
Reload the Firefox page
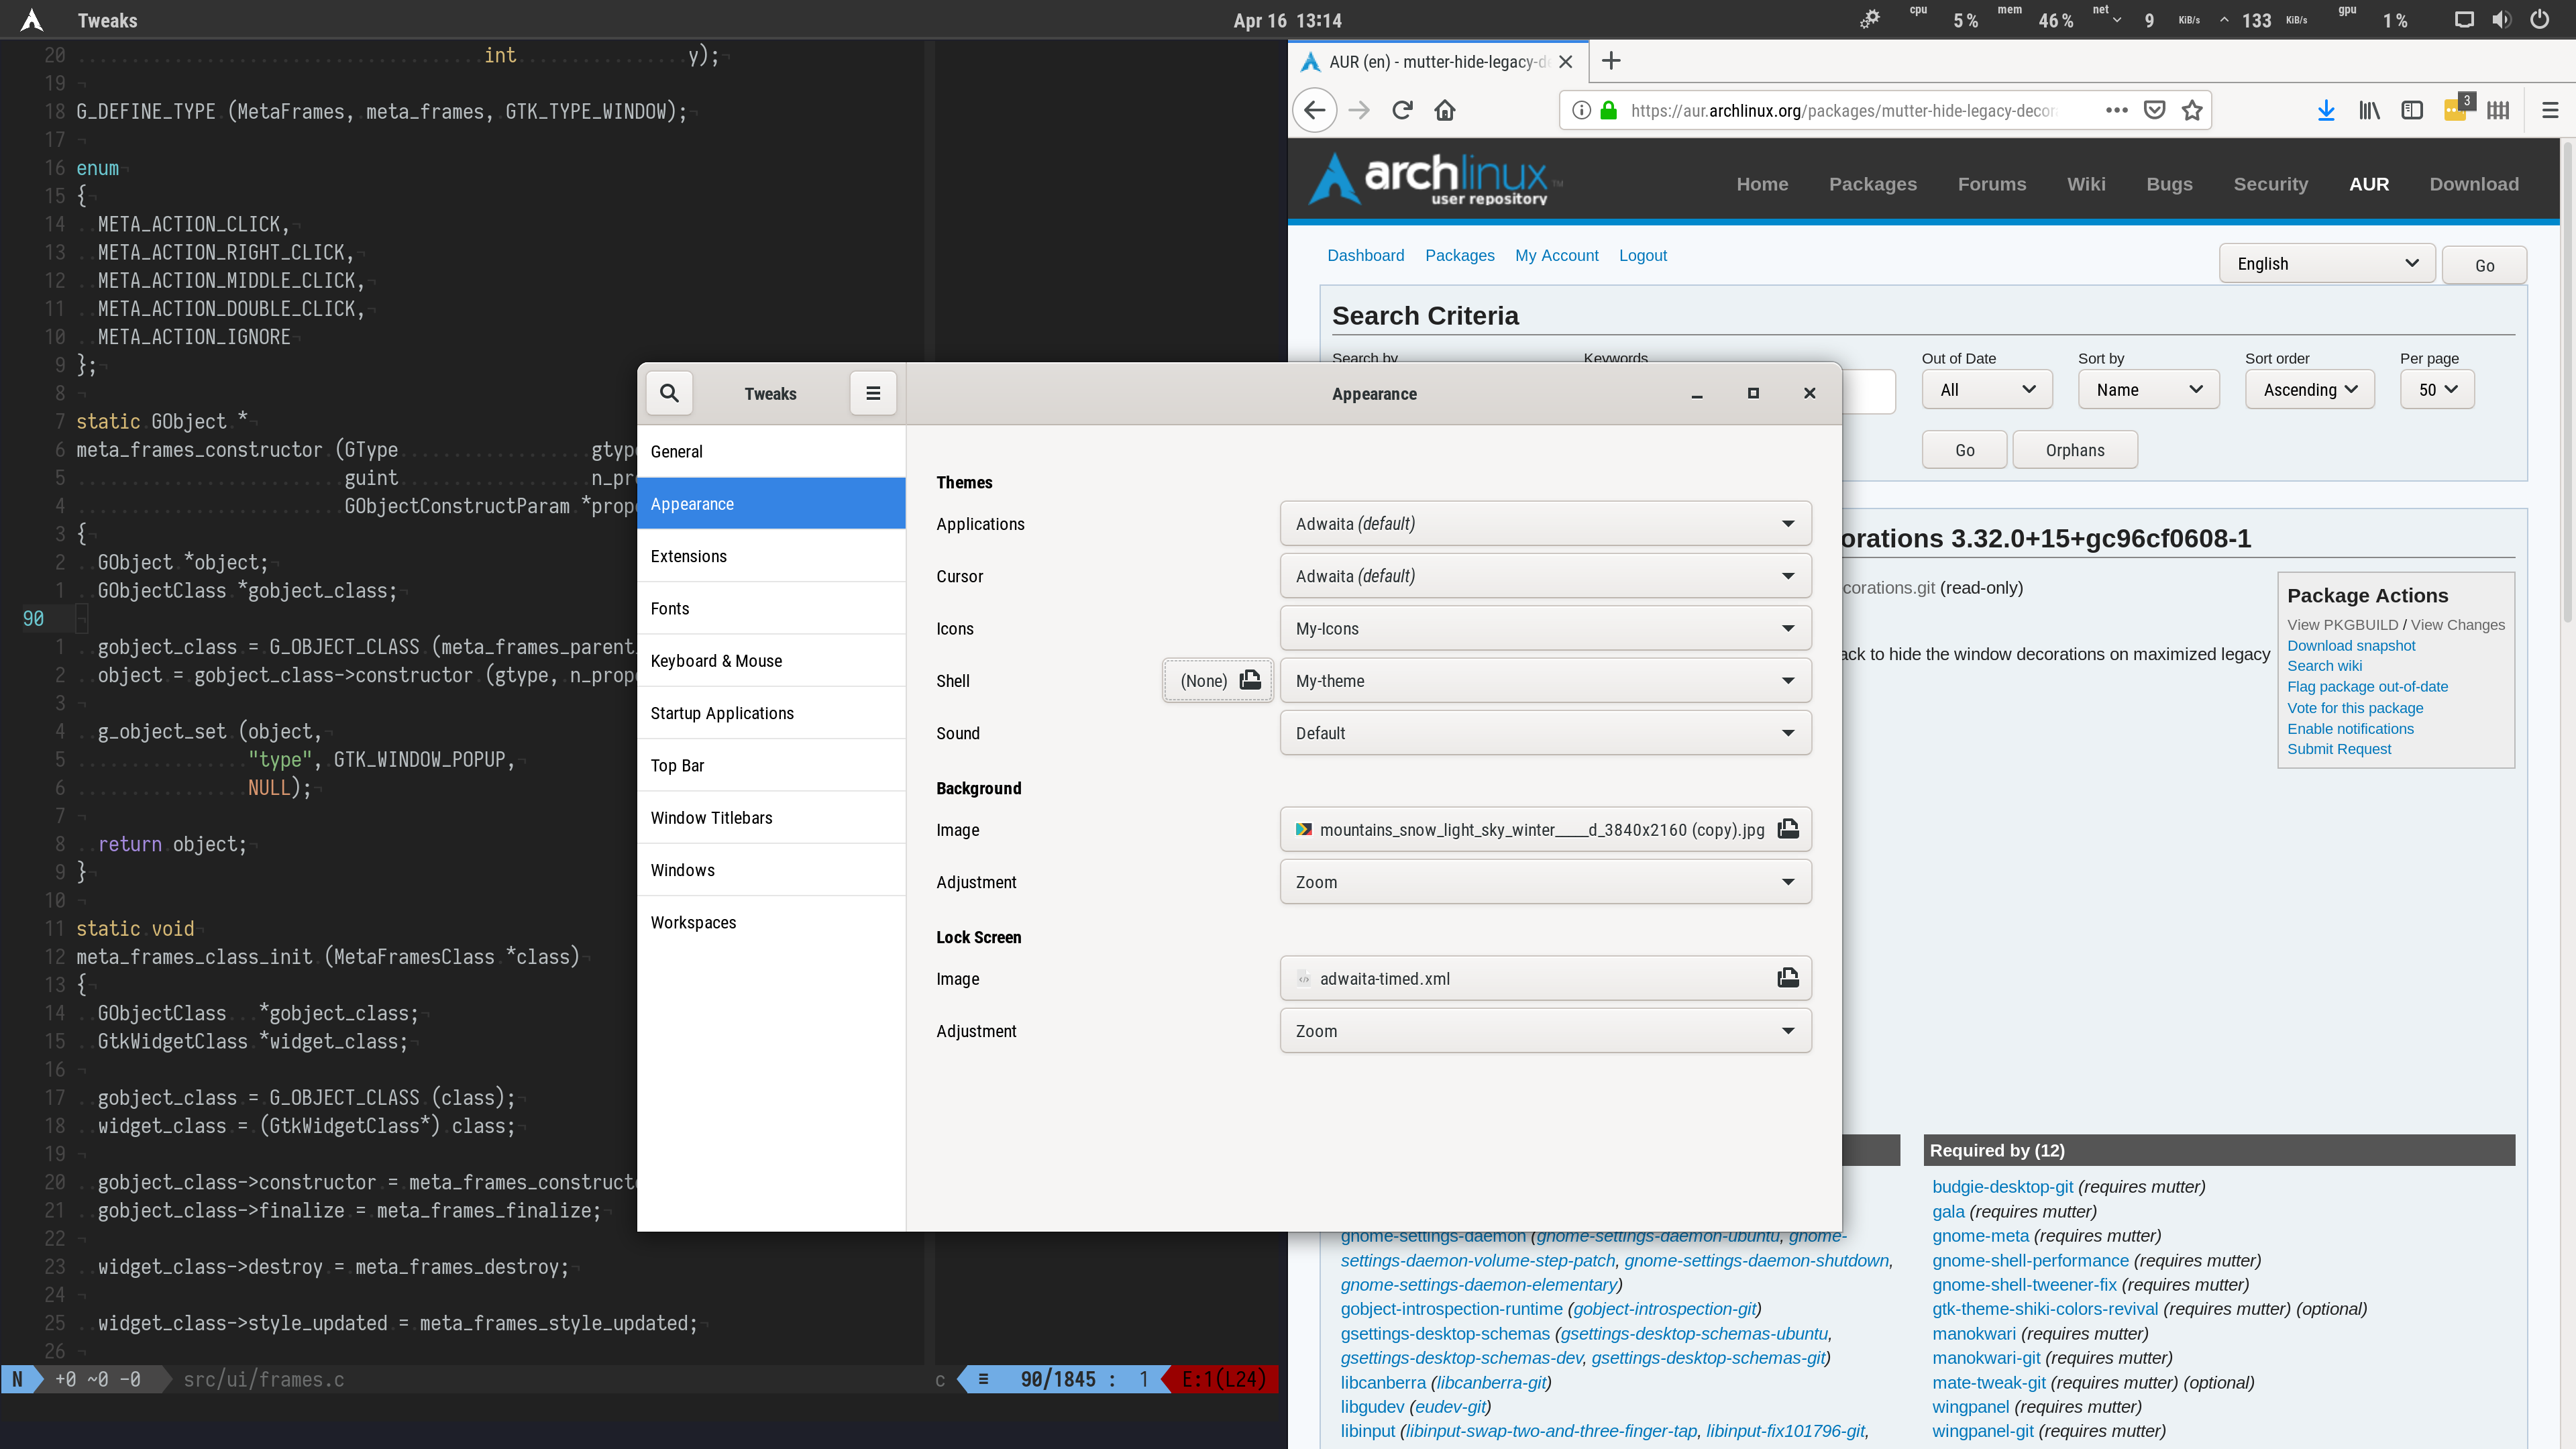point(1402,110)
